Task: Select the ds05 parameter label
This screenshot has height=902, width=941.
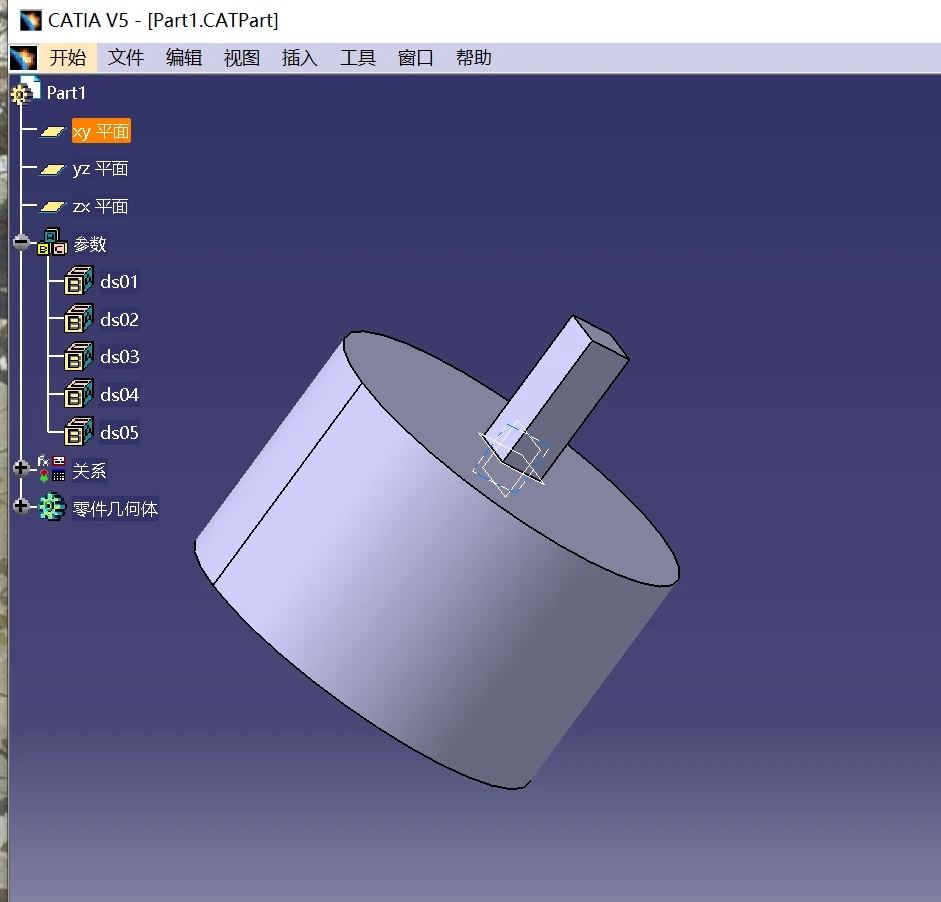Action: tap(119, 433)
